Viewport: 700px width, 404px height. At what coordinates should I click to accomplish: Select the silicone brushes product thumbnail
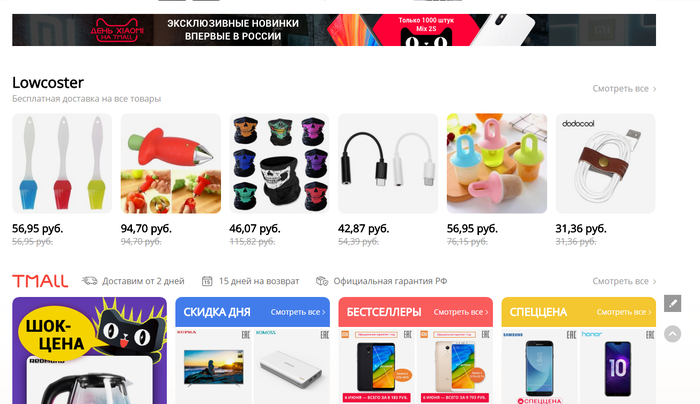[x=62, y=163]
